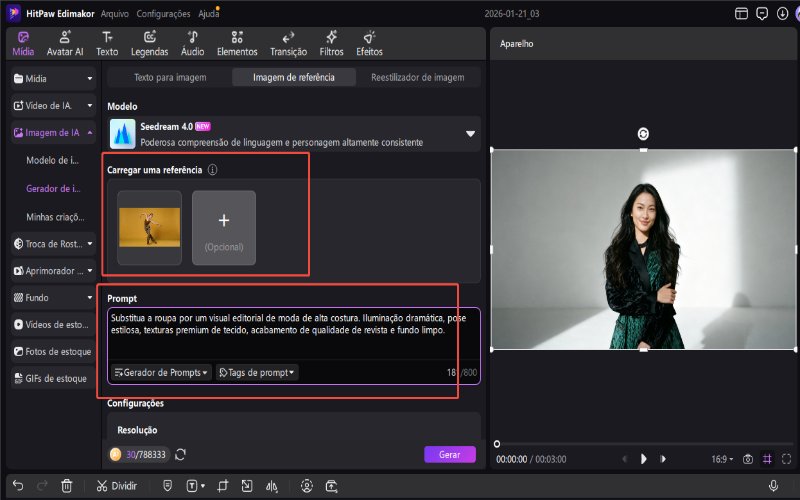Open the Filtros tool tab
800x500 pixels.
tap(331, 44)
